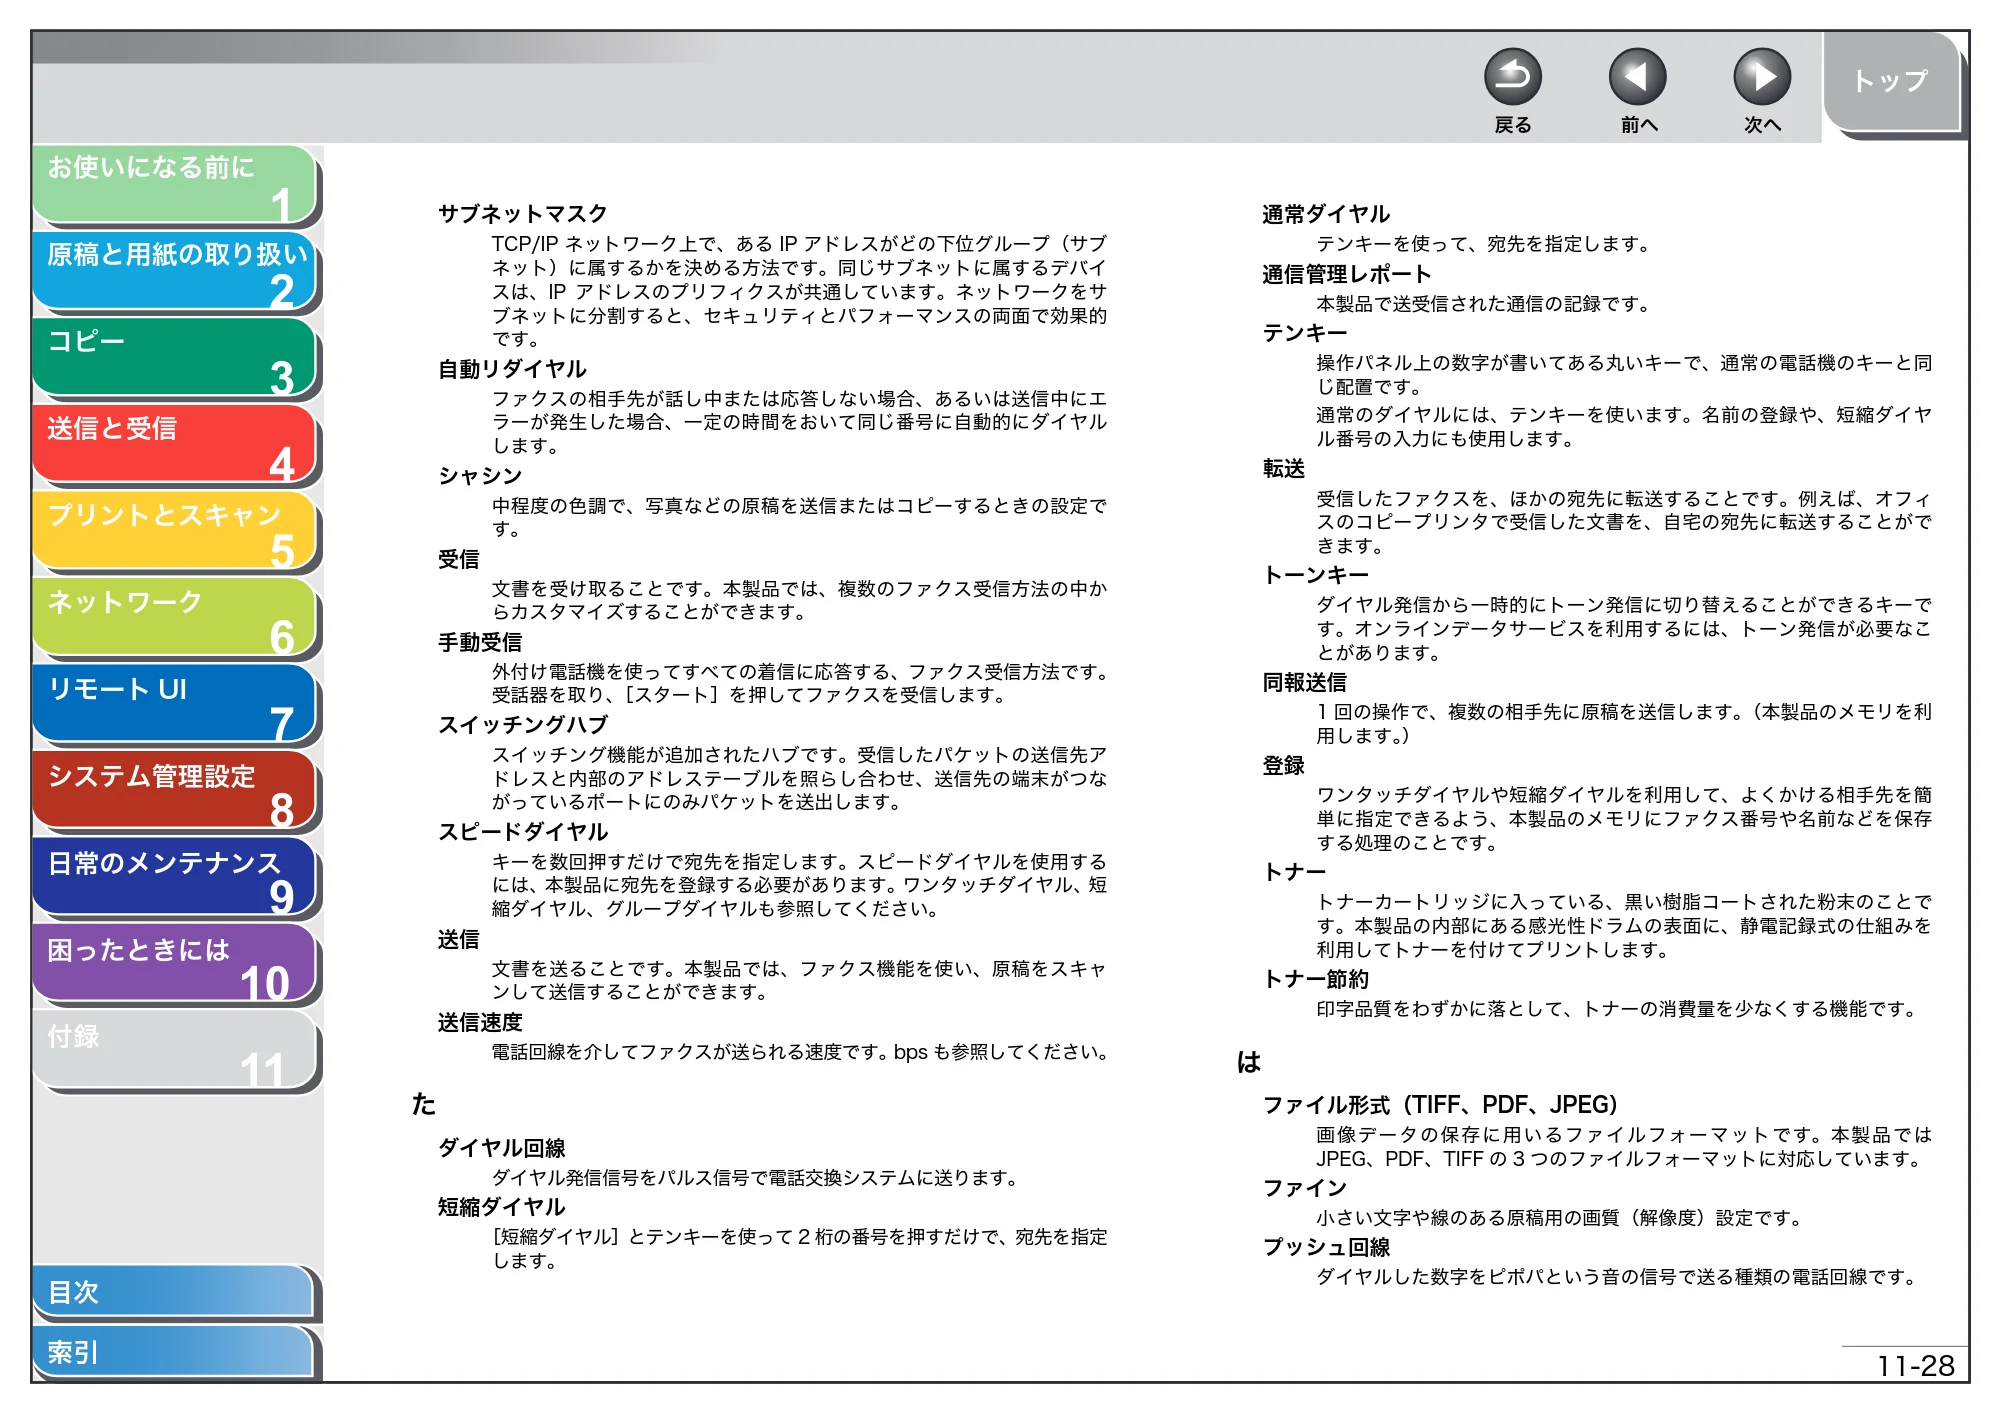
Task: Click the 前へ (previous) arrow icon
Action: click(x=1637, y=77)
